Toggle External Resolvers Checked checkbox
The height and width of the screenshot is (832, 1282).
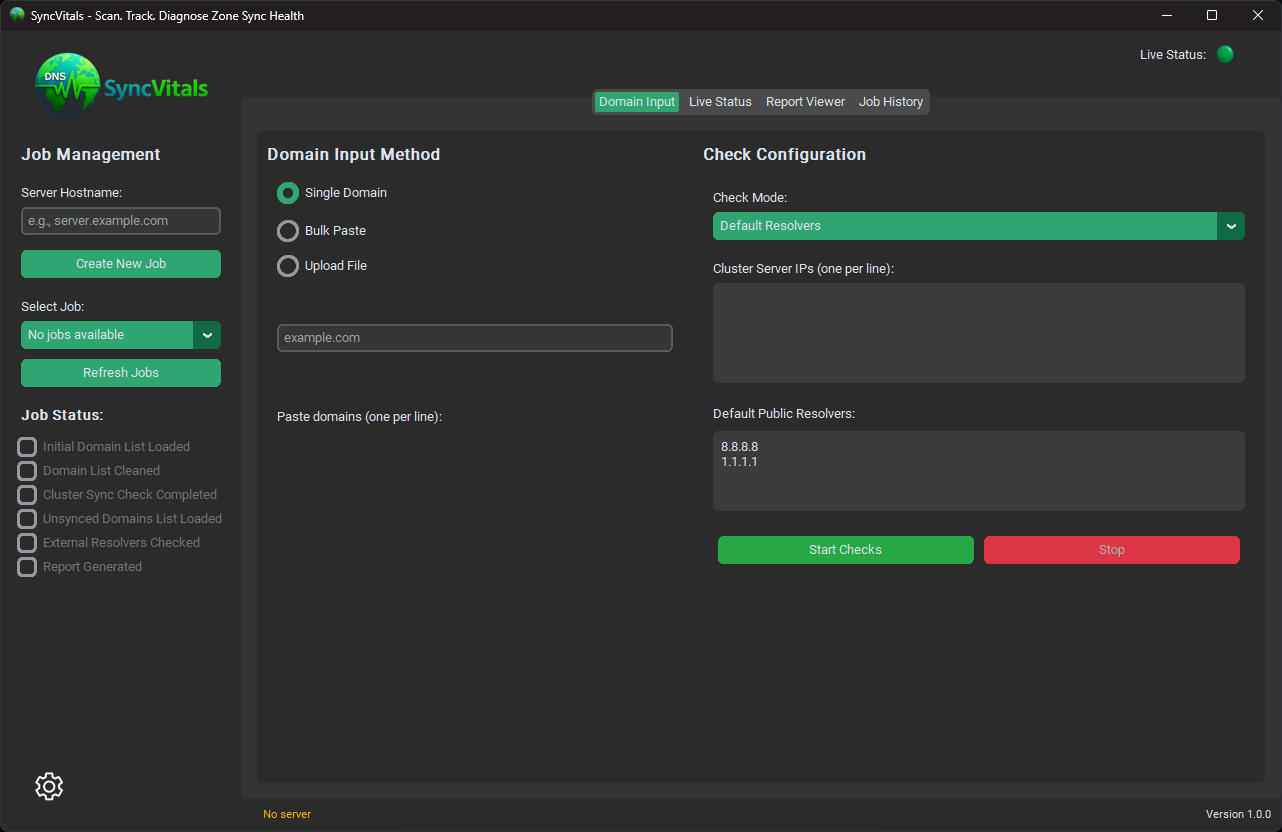[27, 543]
